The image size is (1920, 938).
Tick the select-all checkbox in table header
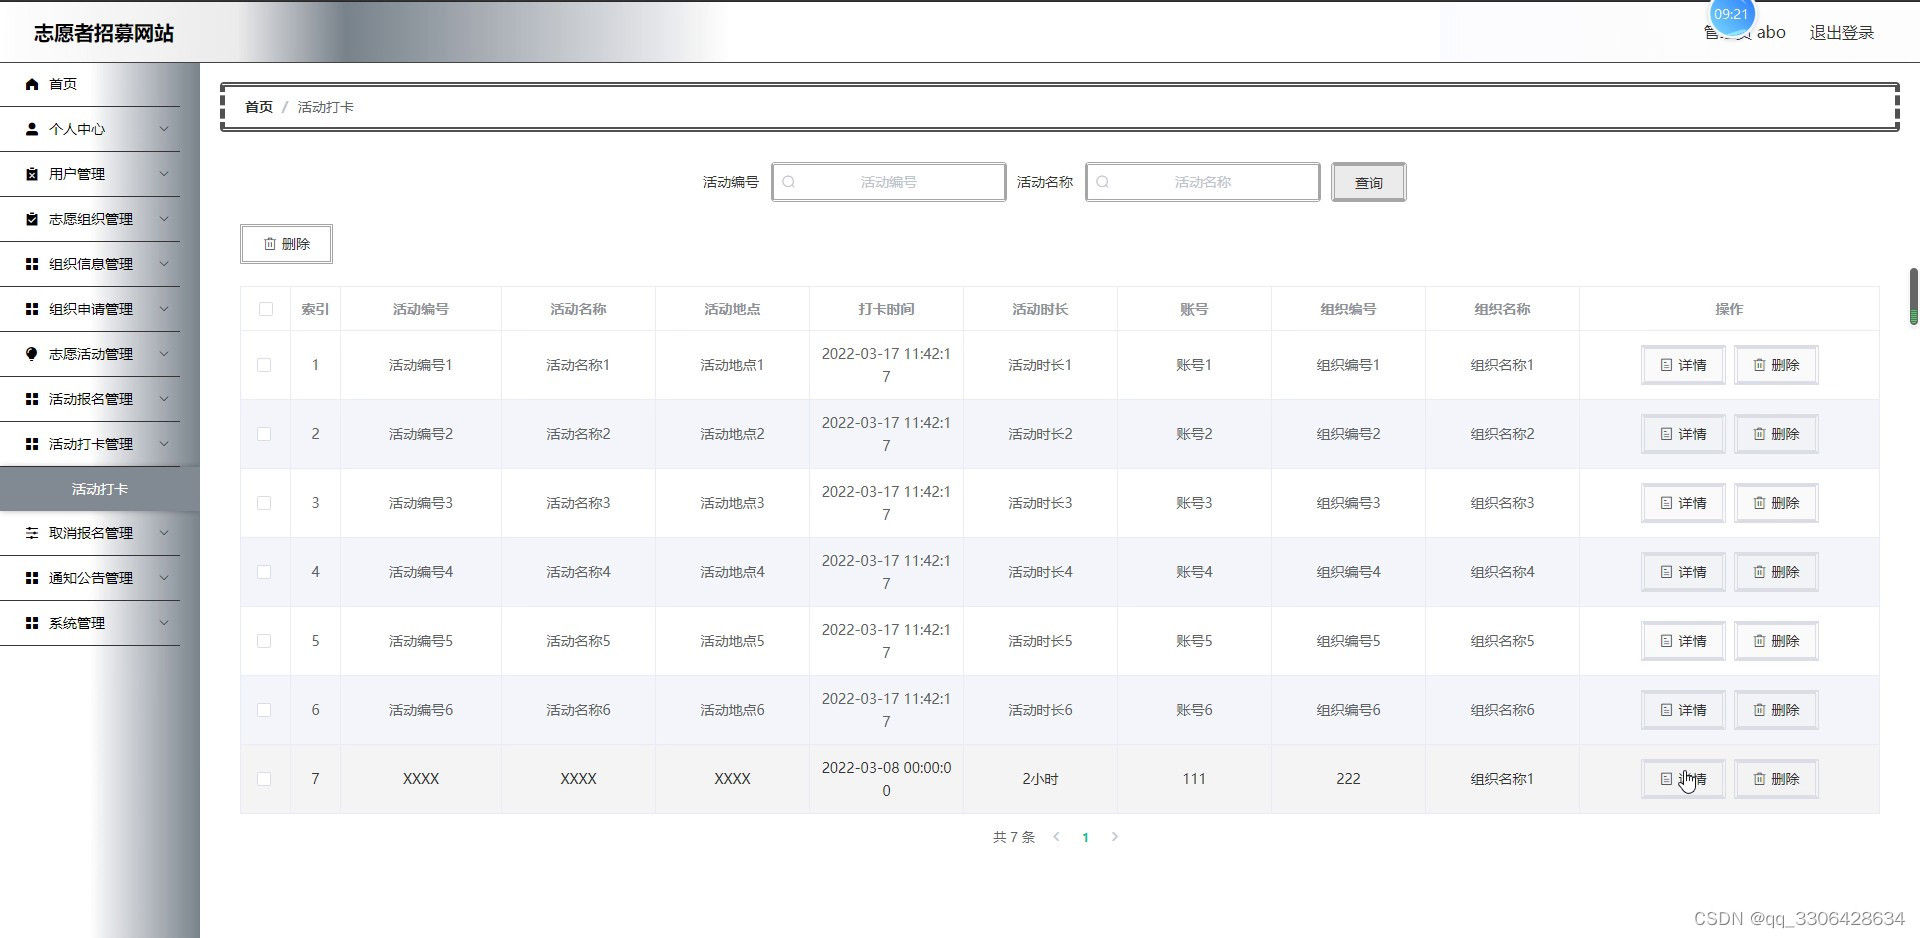266,309
